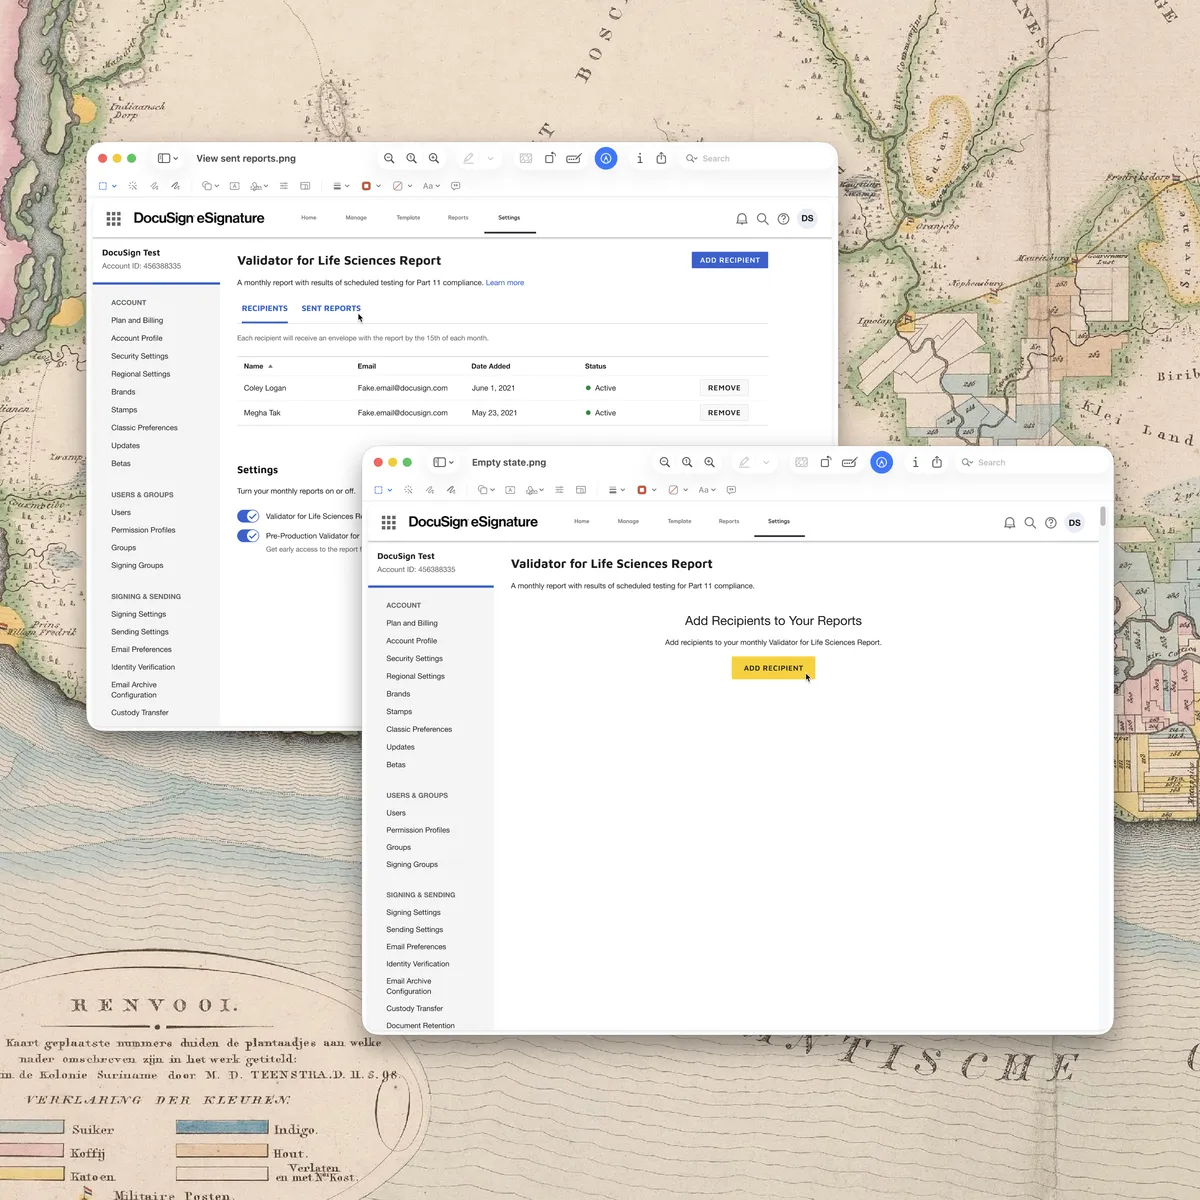Viewport: 1200px width, 1200px height.
Task: Open the app grid icon in Empty state.png
Action: [389, 522]
